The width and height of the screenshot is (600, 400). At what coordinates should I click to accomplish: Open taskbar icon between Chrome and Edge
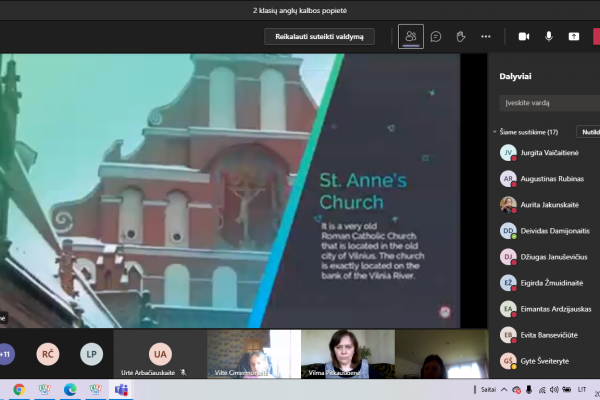pyautogui.click(x=44, y=390)
